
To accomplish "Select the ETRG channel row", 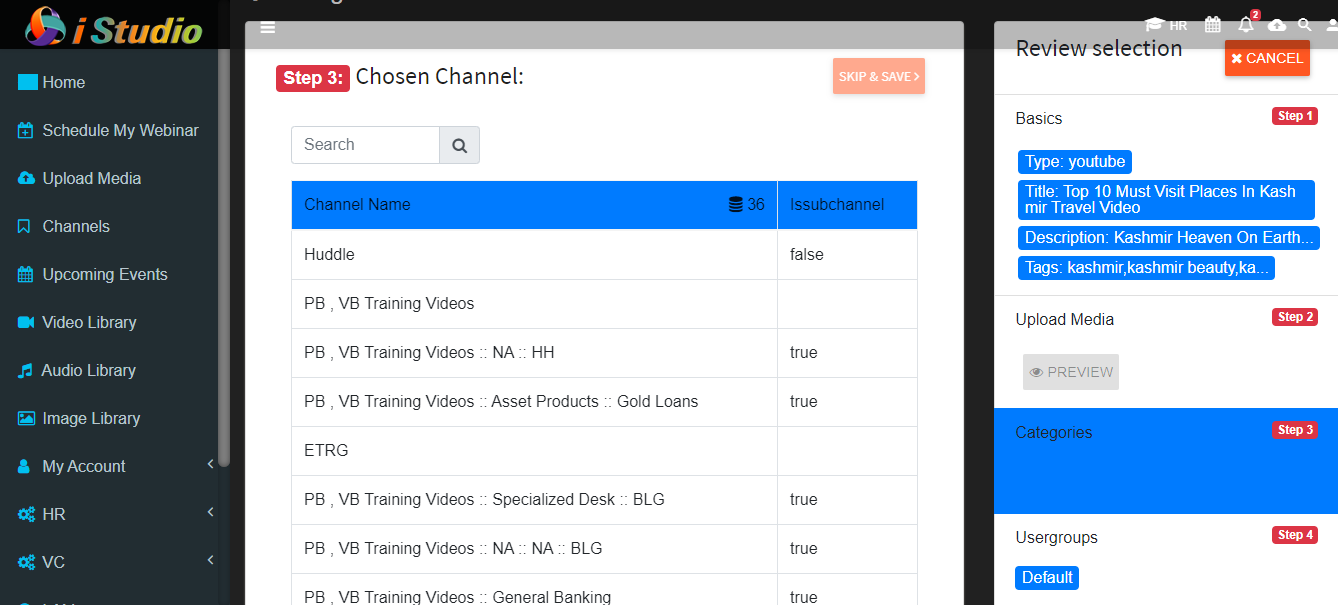I will point(604,450).
